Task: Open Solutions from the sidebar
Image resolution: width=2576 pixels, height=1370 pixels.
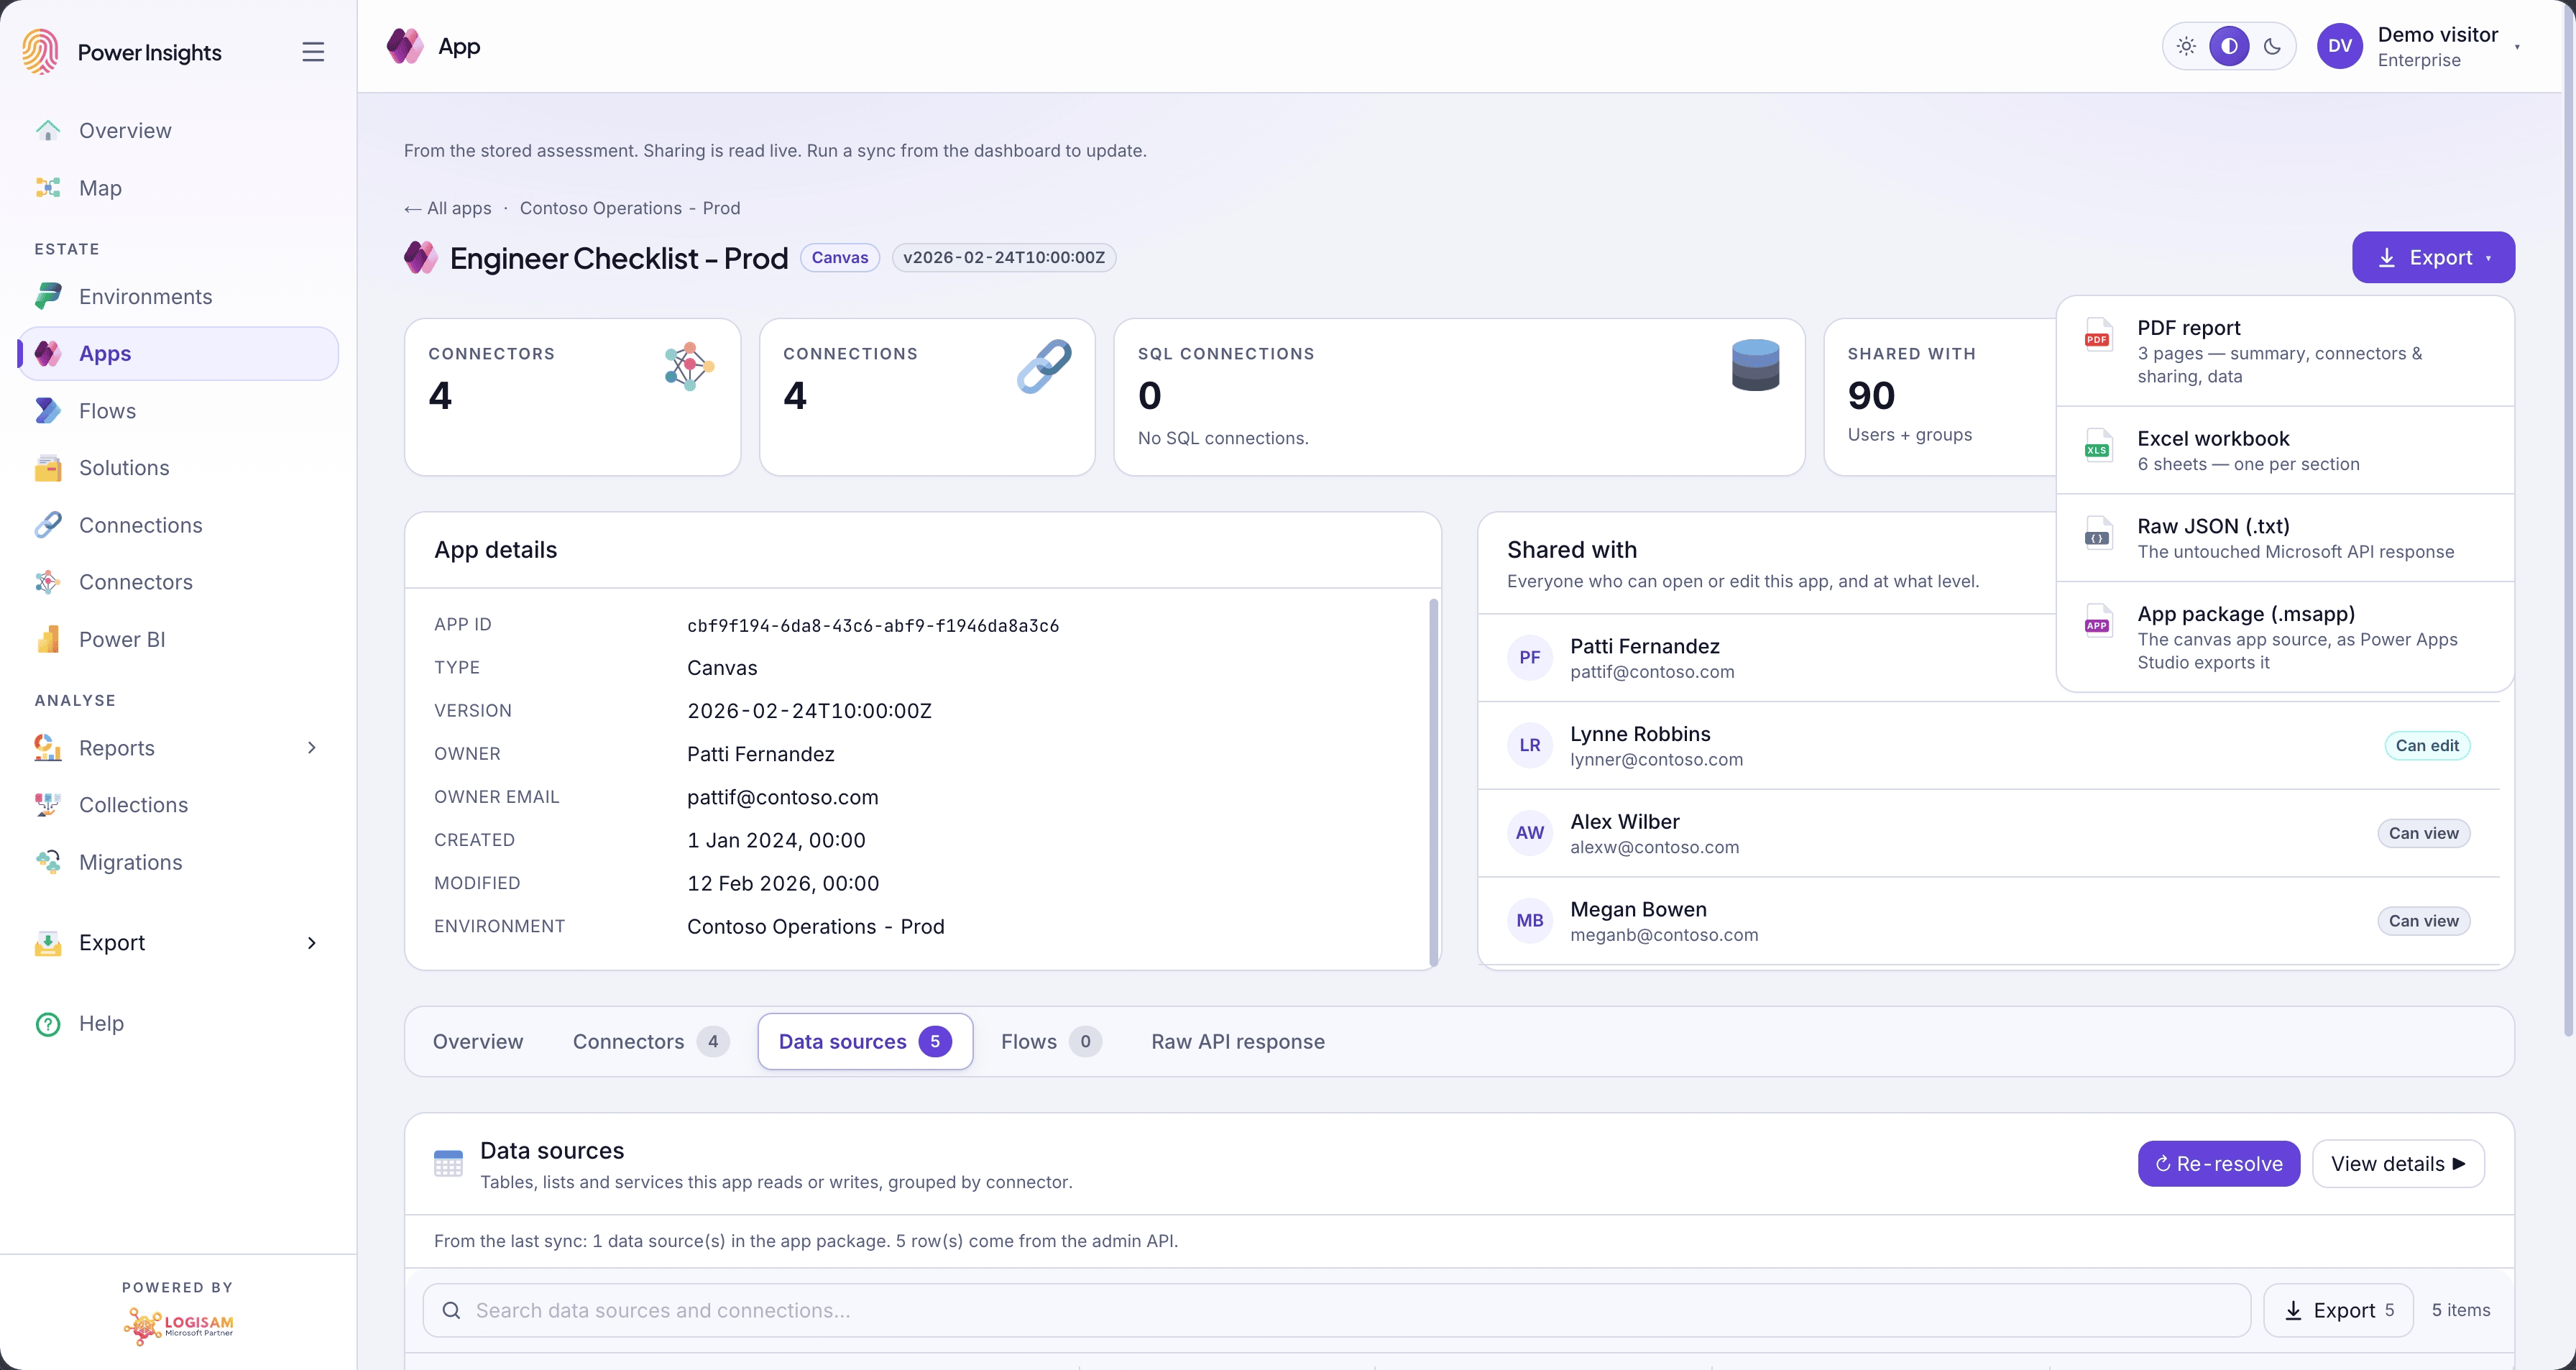Action: (x=178, y=468)
